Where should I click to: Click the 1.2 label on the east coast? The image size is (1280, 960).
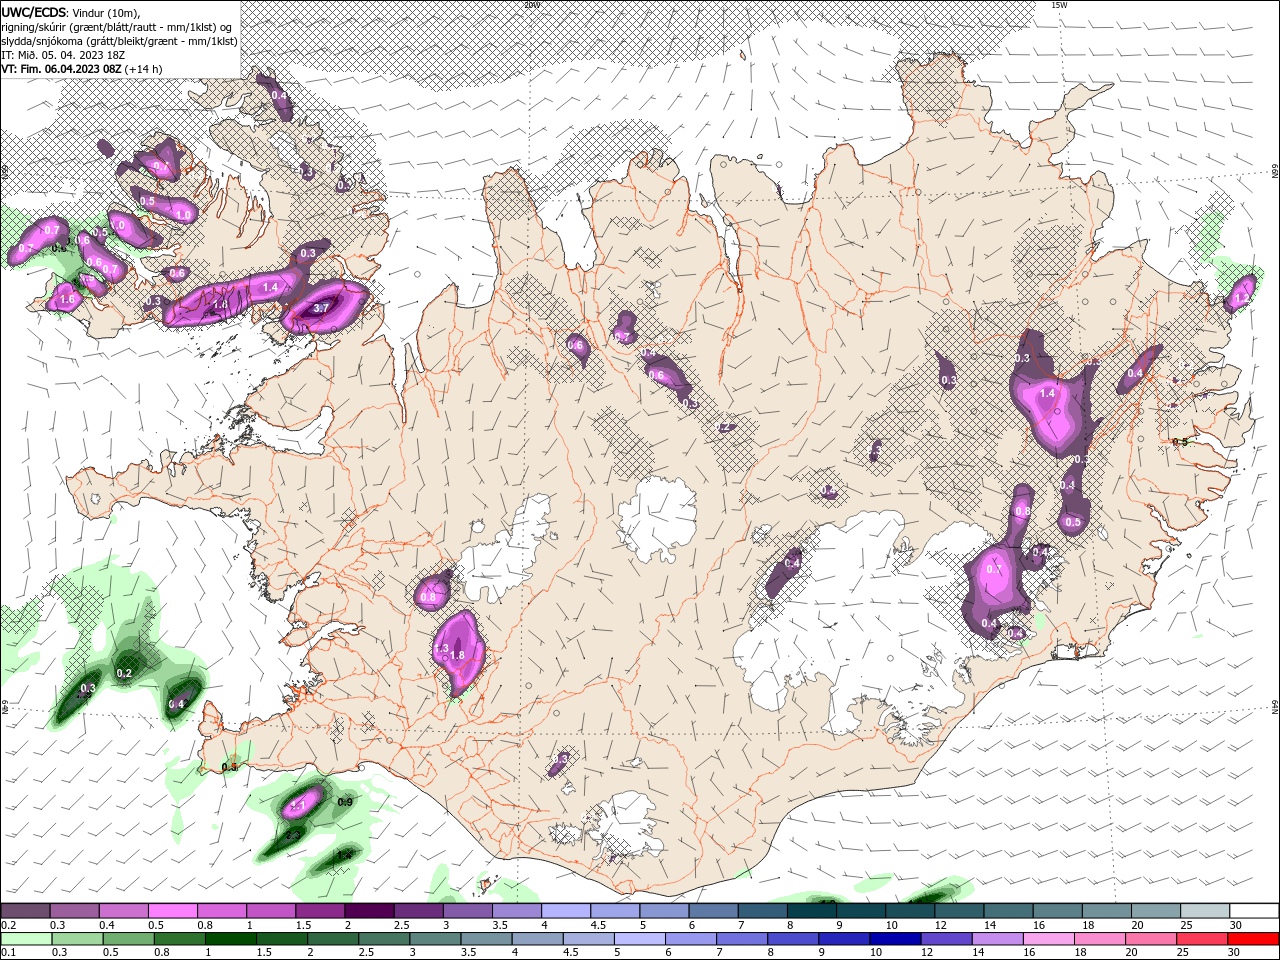tap(1242, 298)
